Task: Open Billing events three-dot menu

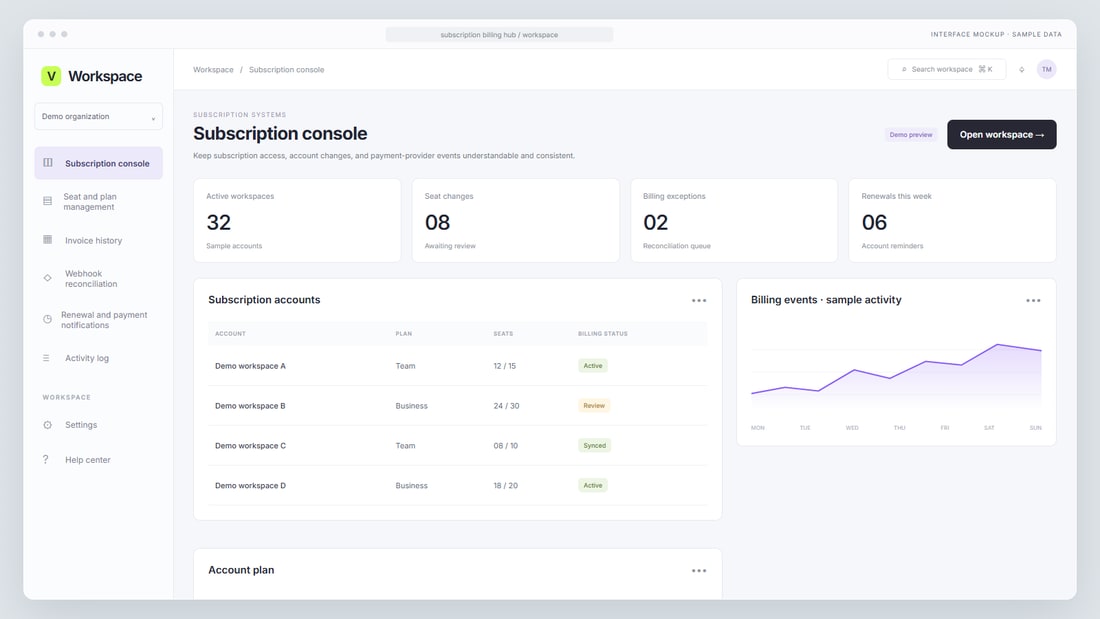Action: tap(1033, 300)
